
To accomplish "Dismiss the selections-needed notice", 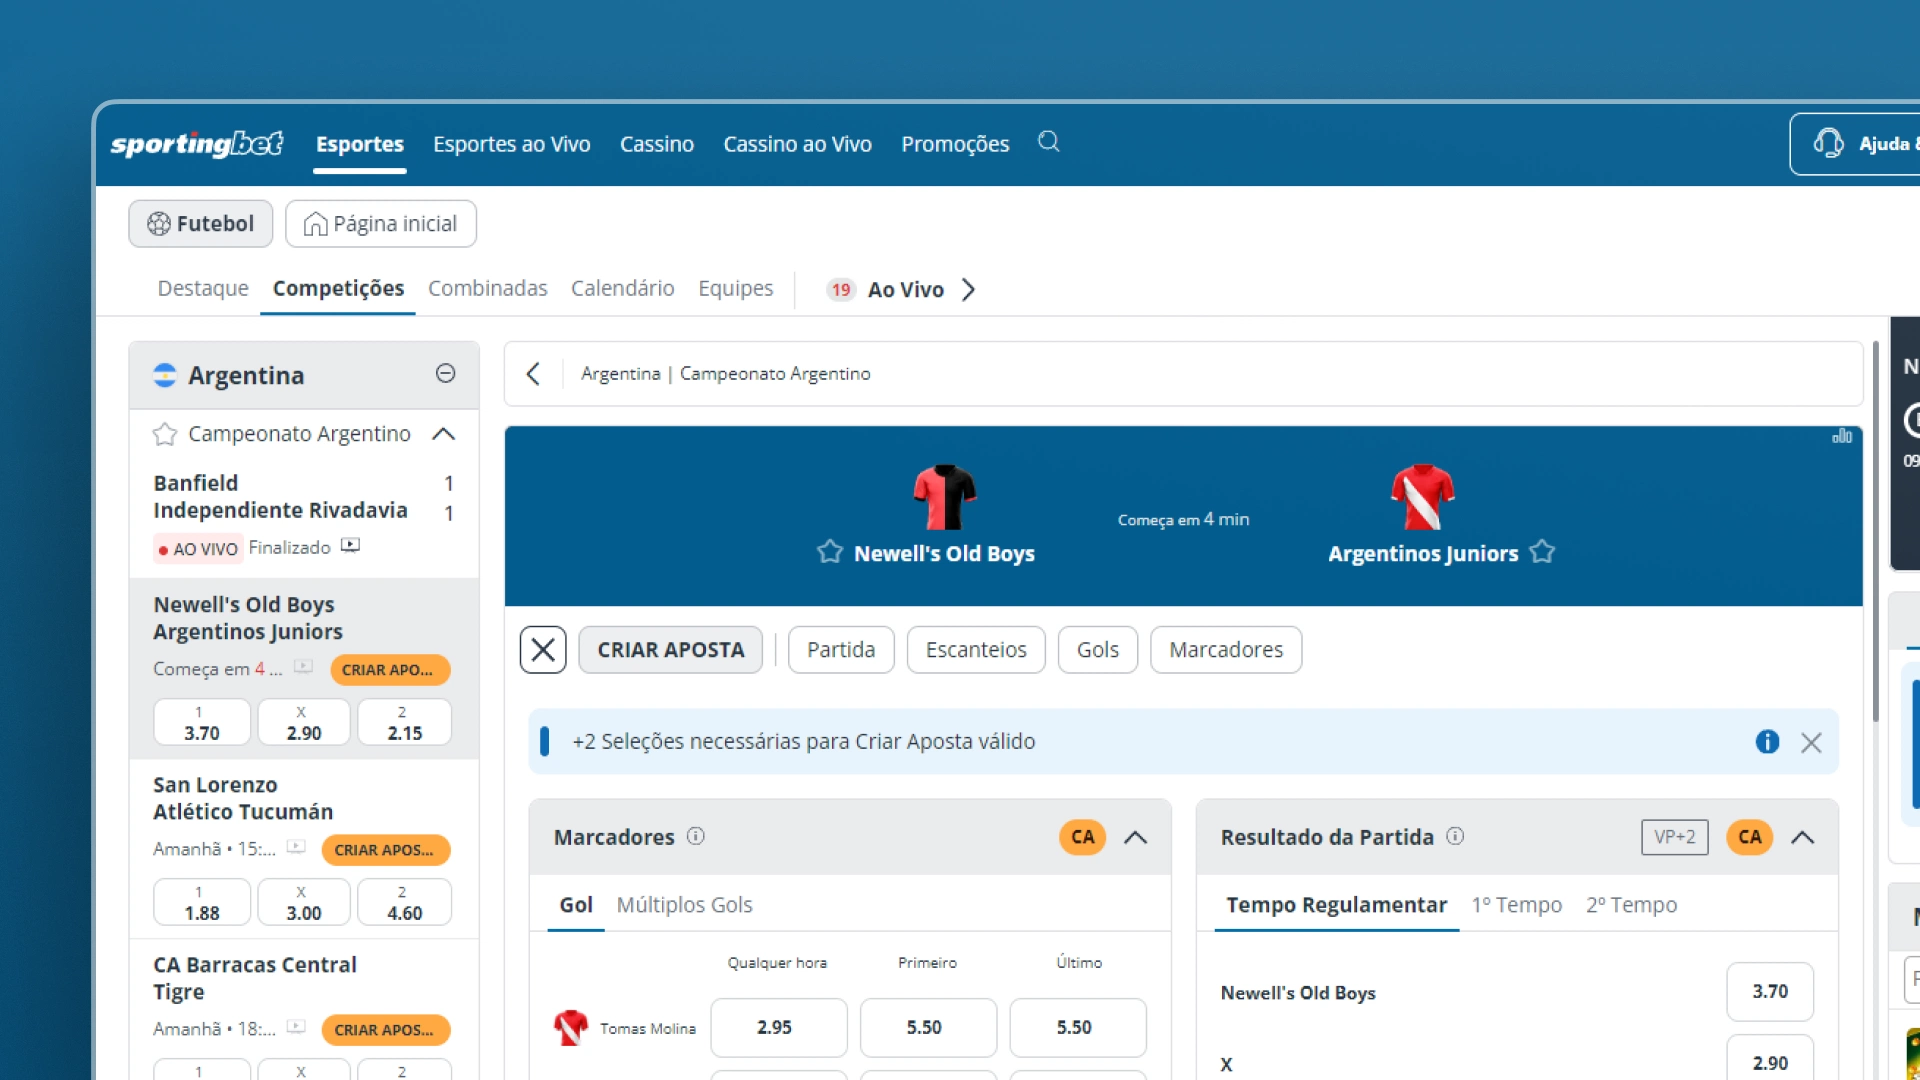I will click(1811, 742).
